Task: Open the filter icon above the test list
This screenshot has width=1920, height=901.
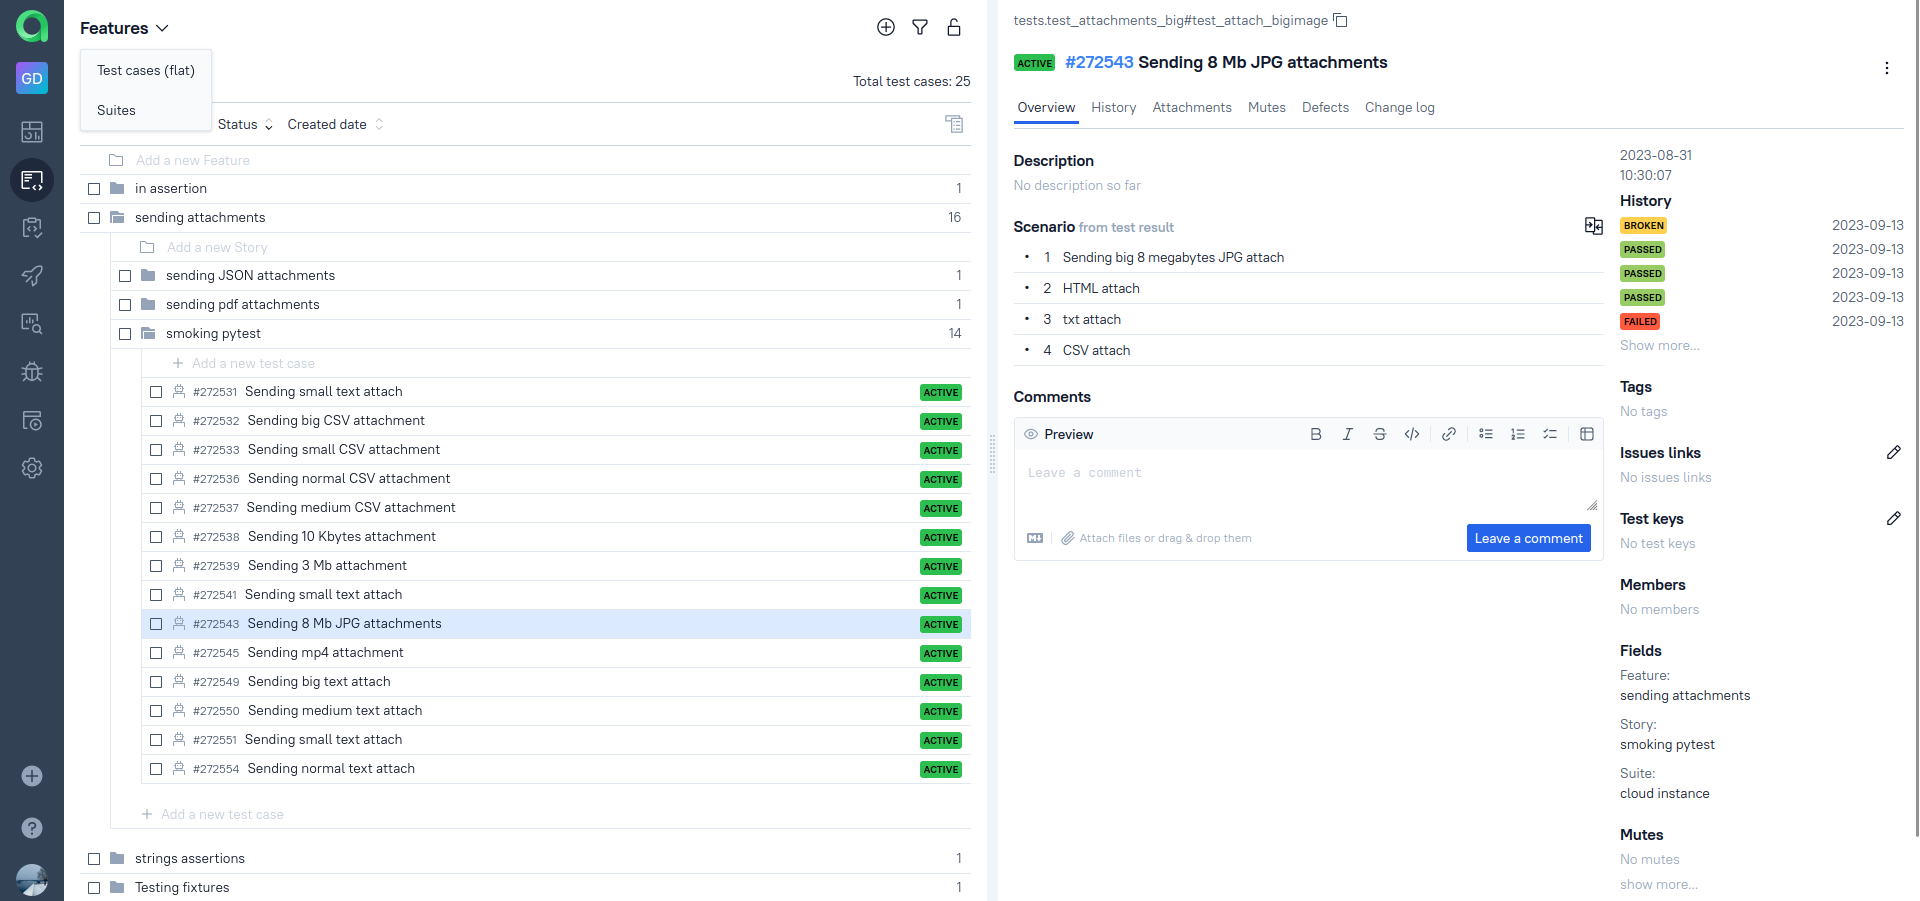Action: 919,27
